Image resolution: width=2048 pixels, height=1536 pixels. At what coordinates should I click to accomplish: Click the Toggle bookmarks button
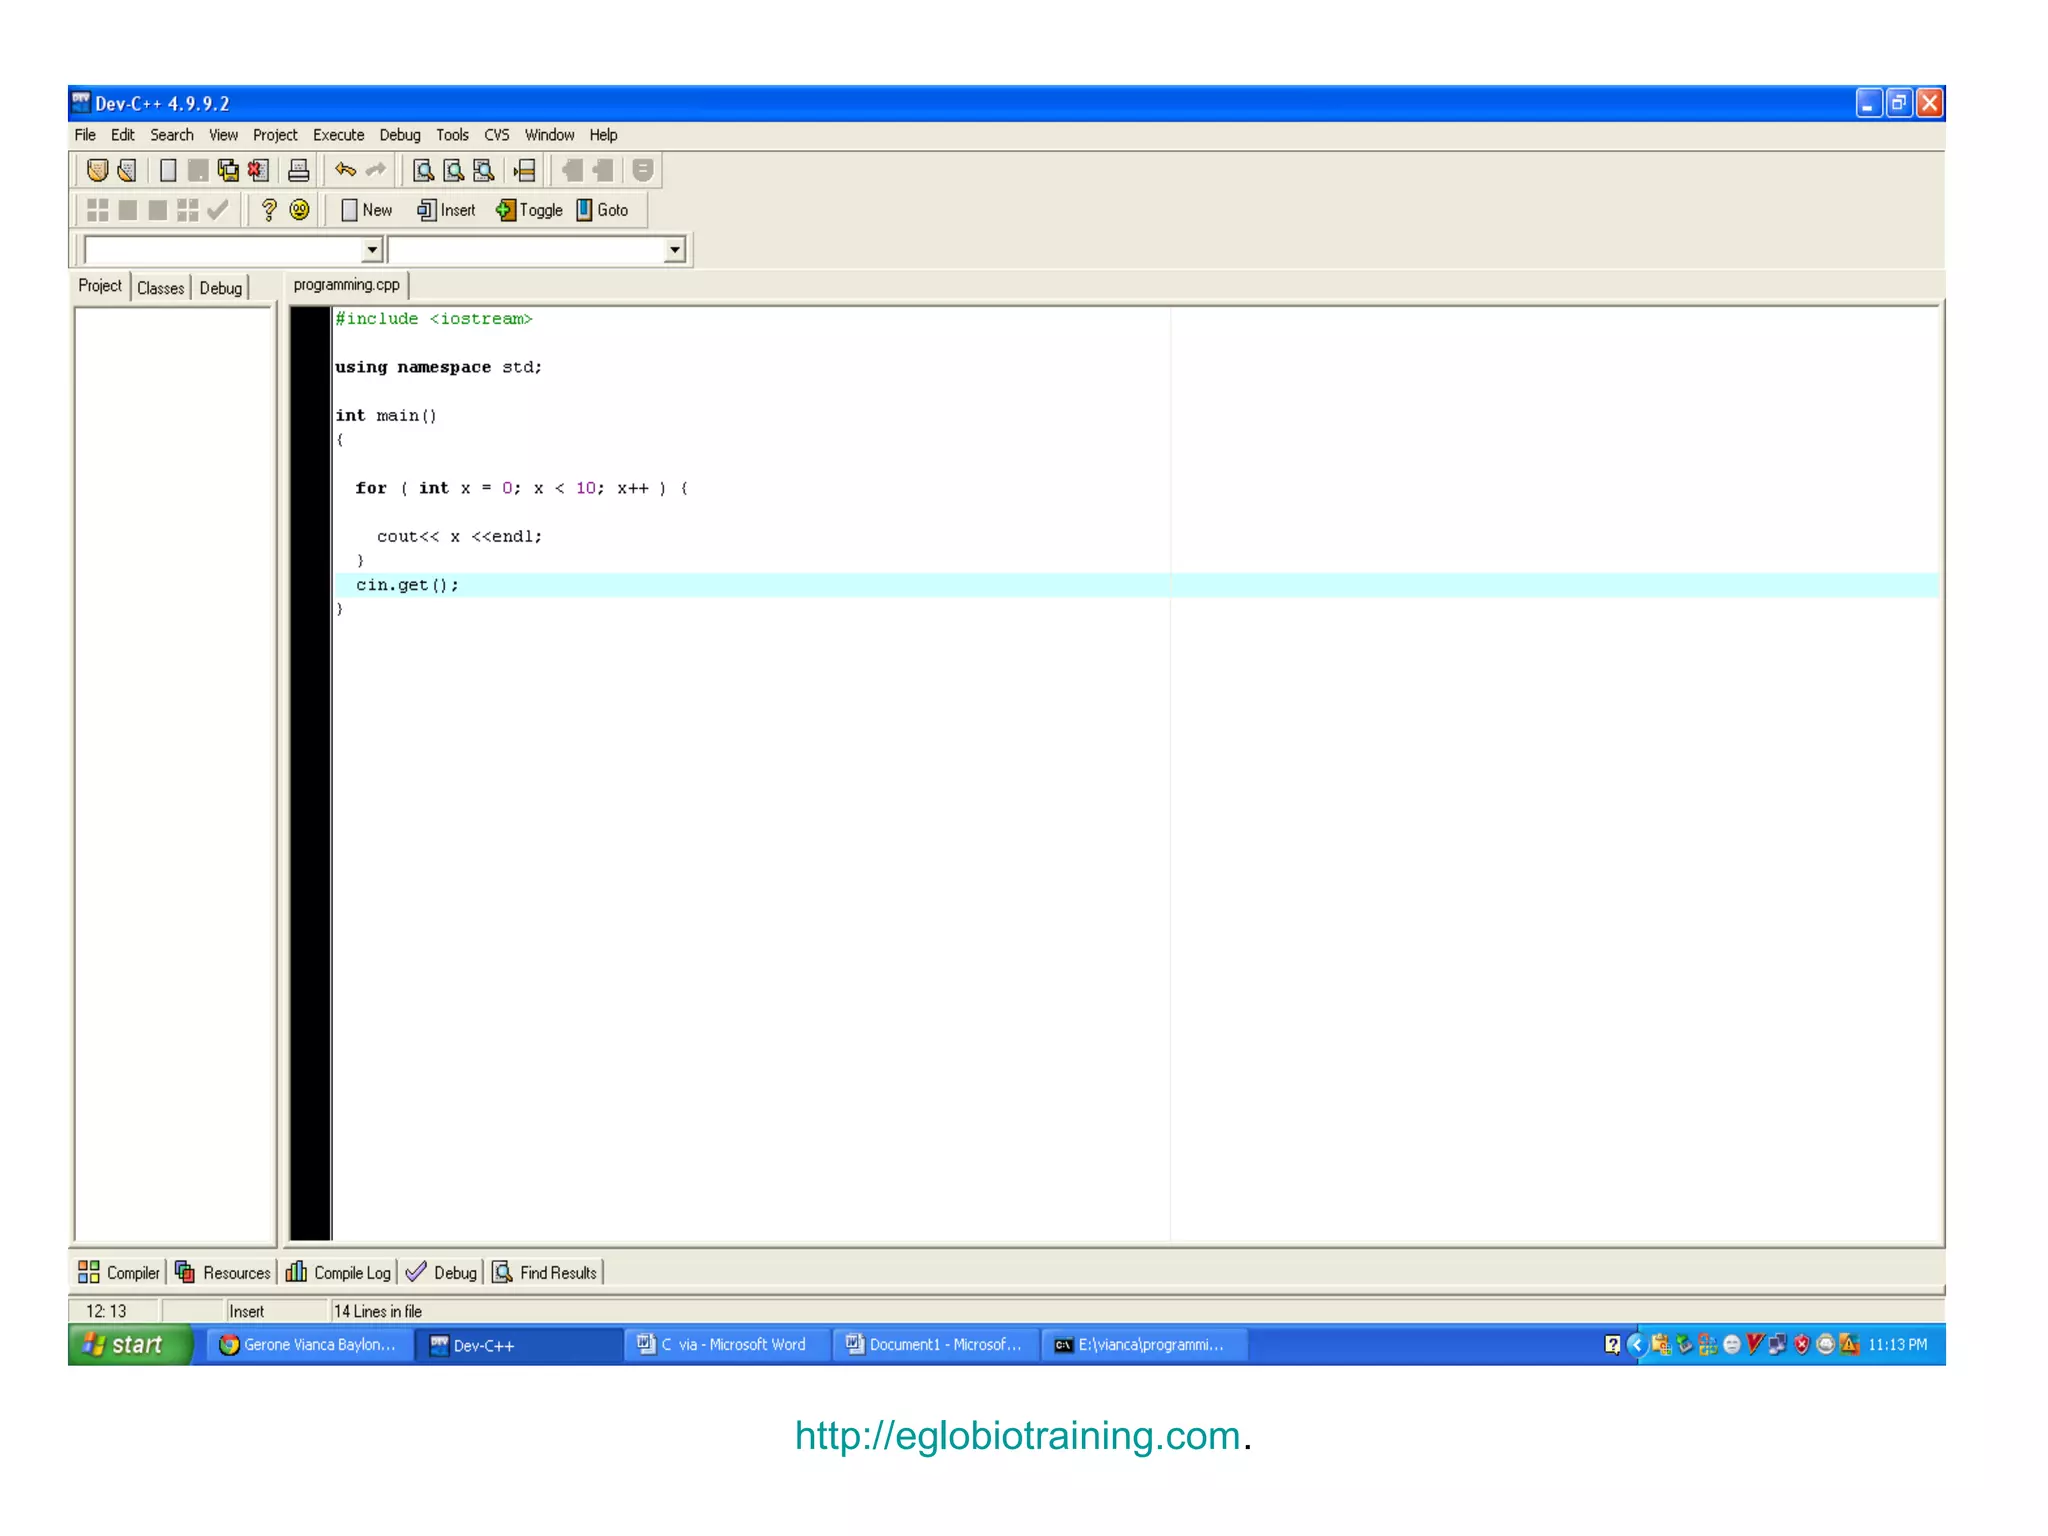pyautogui.click(x=529, y=210)
